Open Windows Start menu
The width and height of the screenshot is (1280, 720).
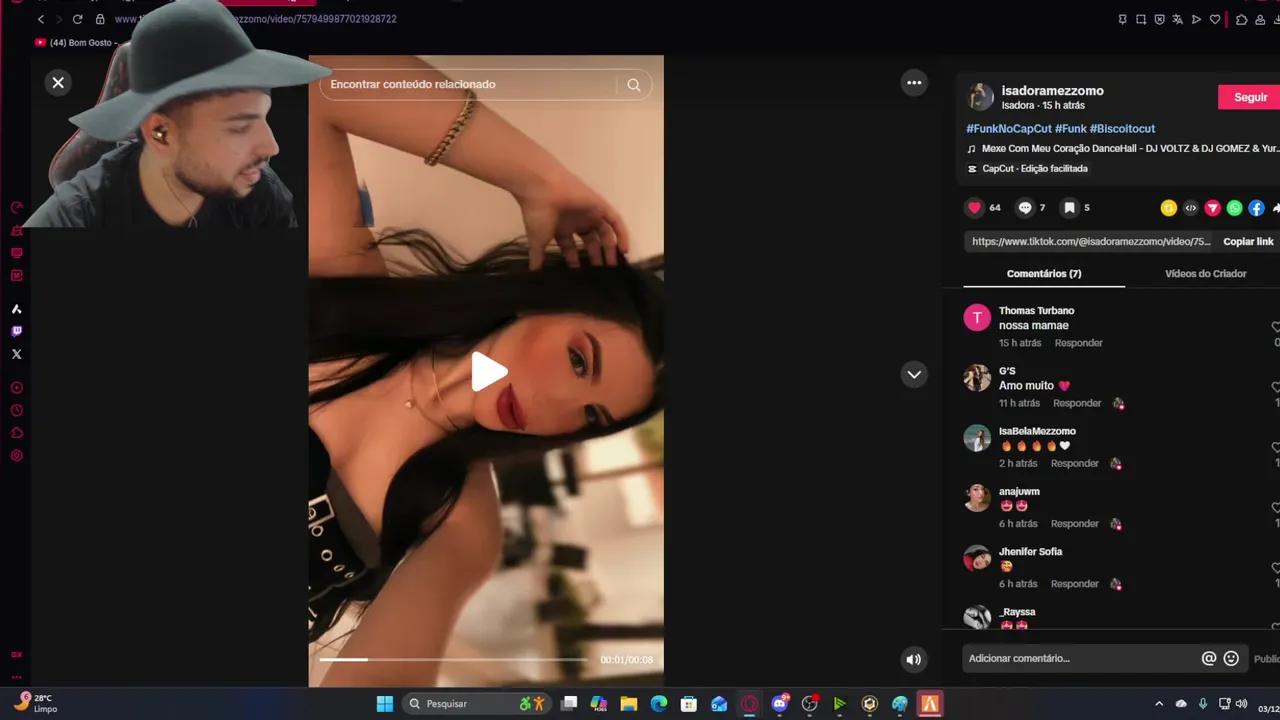tap(384, 704)
